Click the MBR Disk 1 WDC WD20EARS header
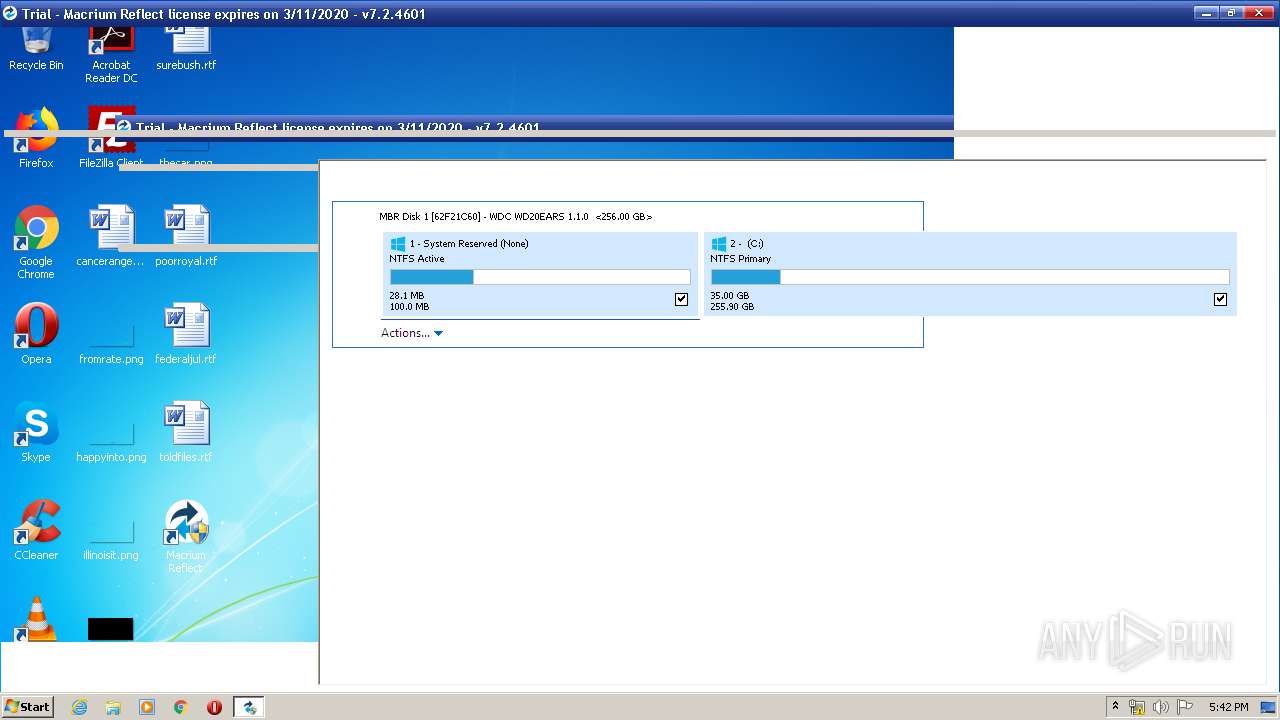The image size is (1280, 720). 516,216
